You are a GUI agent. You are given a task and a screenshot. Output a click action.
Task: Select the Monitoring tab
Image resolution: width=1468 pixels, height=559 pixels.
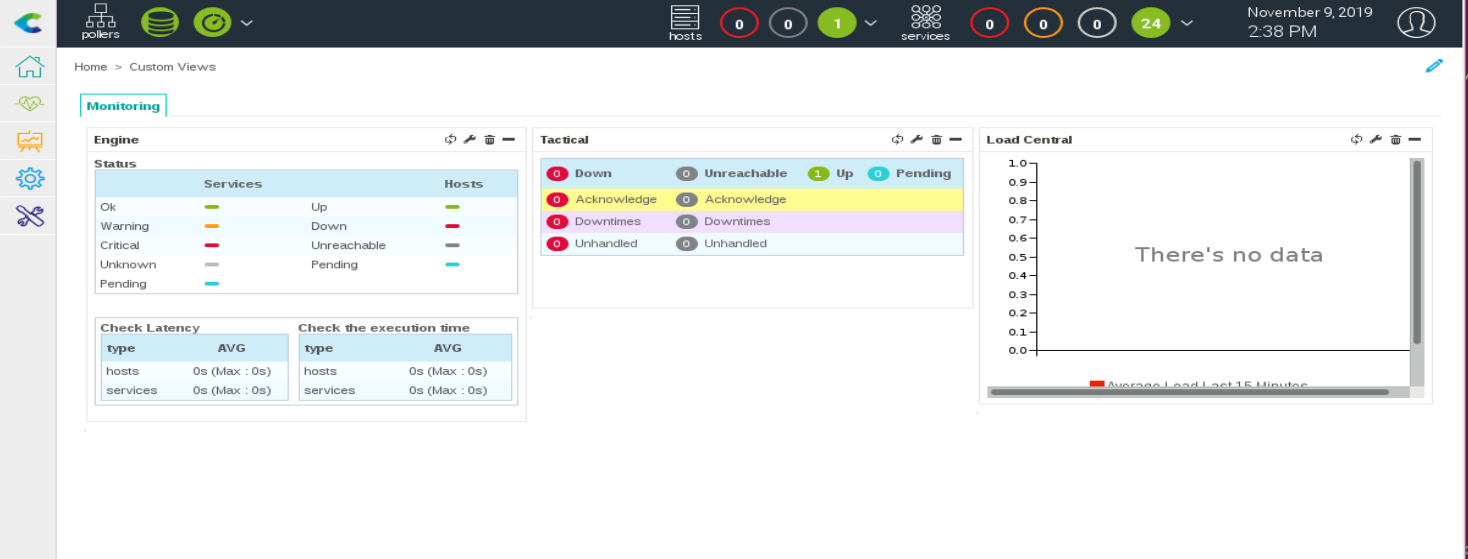pos(123,106)
